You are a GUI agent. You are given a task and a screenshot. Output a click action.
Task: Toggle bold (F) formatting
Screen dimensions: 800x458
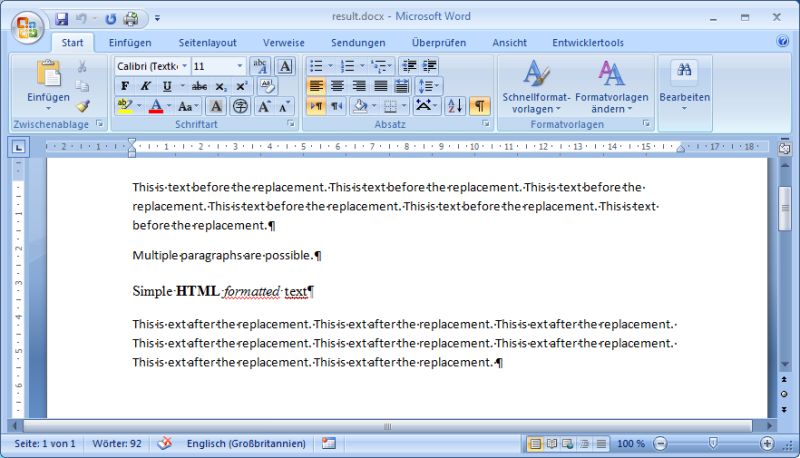(x=125, y=86)
